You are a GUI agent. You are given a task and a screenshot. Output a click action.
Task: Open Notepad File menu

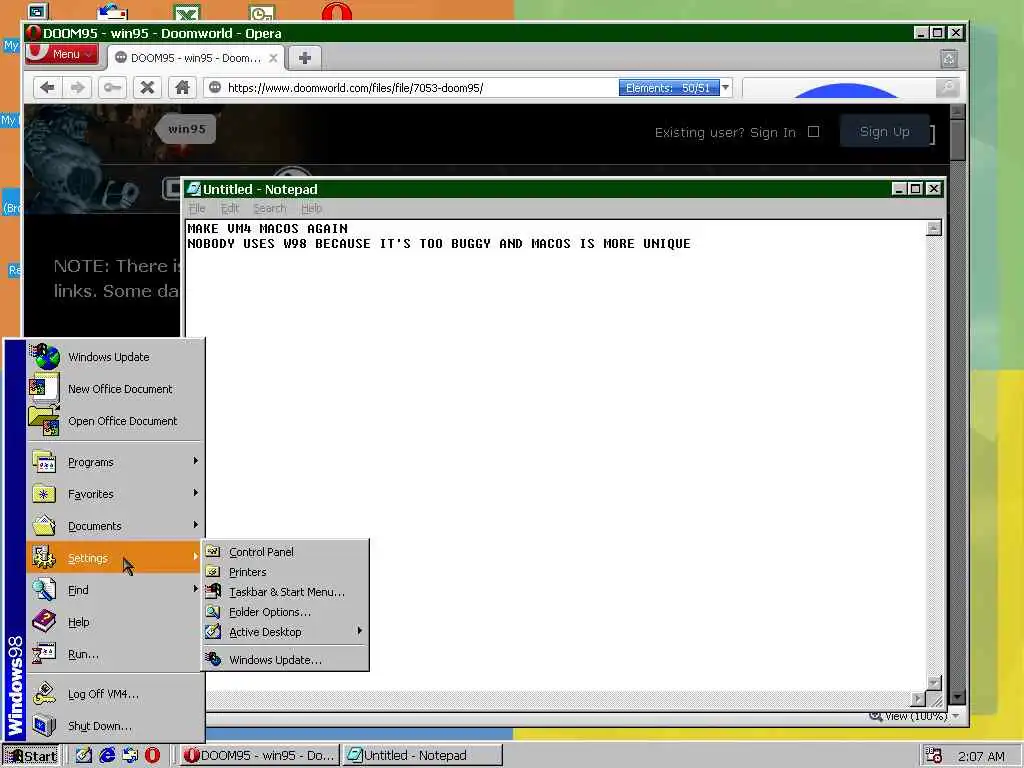(197, 208)
